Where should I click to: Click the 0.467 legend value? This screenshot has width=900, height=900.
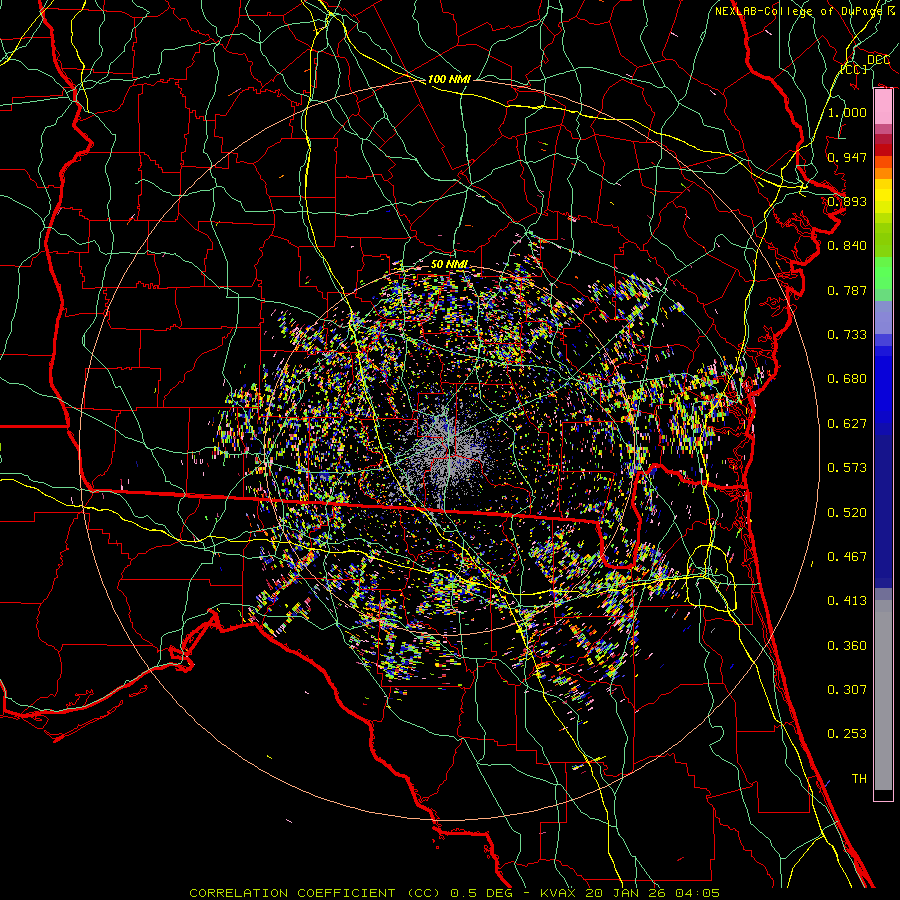pyautogui.click(x=847, y=557)
